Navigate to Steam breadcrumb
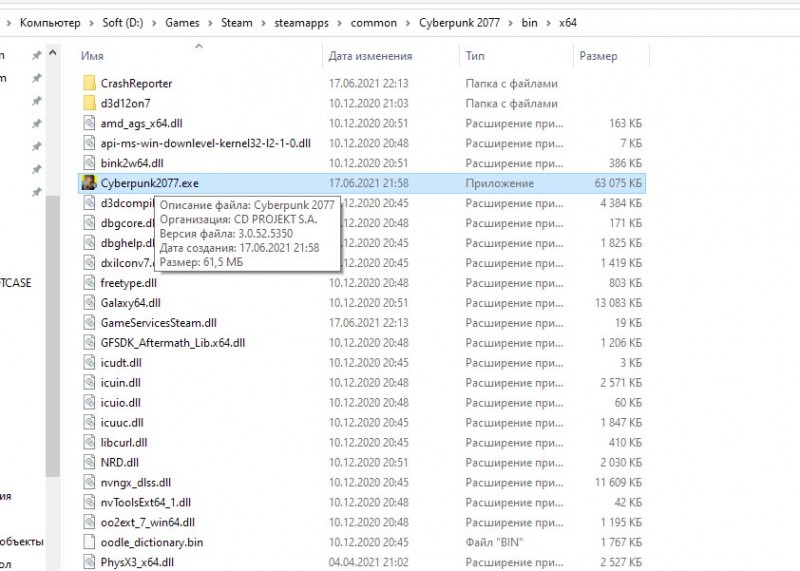 tap(237, 23)
